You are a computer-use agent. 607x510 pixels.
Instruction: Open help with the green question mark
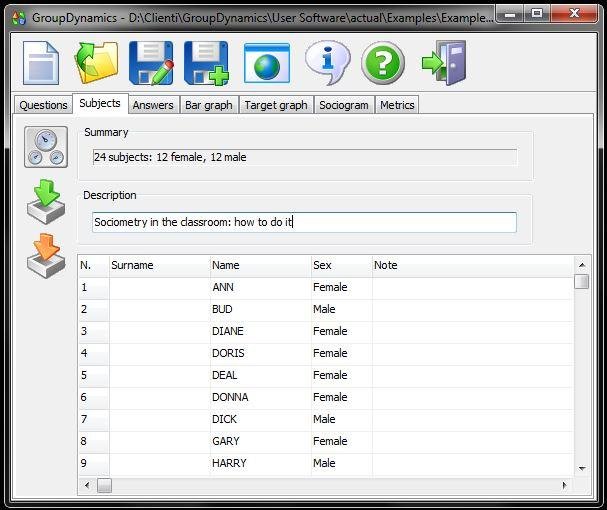click(x=382, y=63)
